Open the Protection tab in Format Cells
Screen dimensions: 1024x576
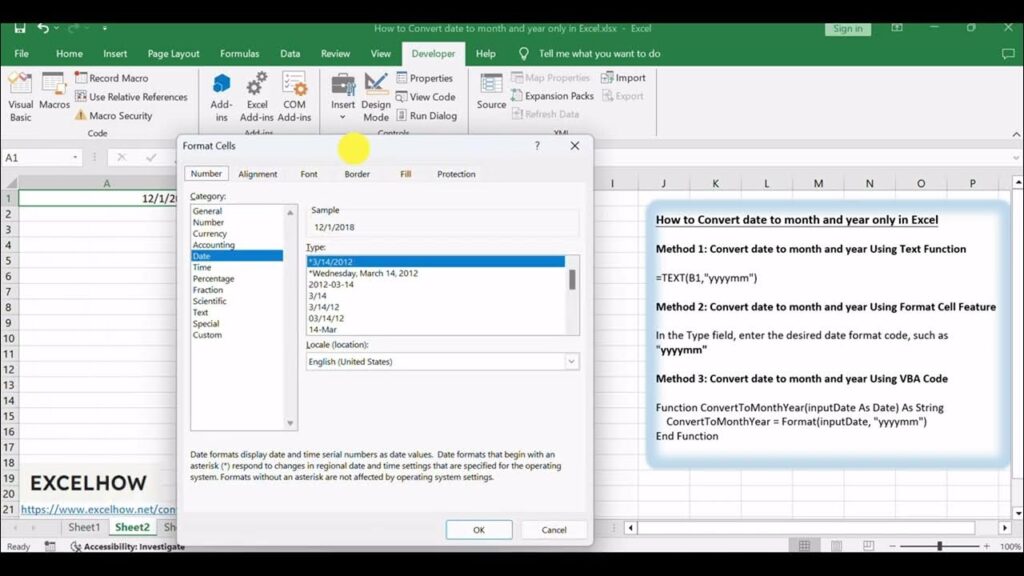[456, 174]
